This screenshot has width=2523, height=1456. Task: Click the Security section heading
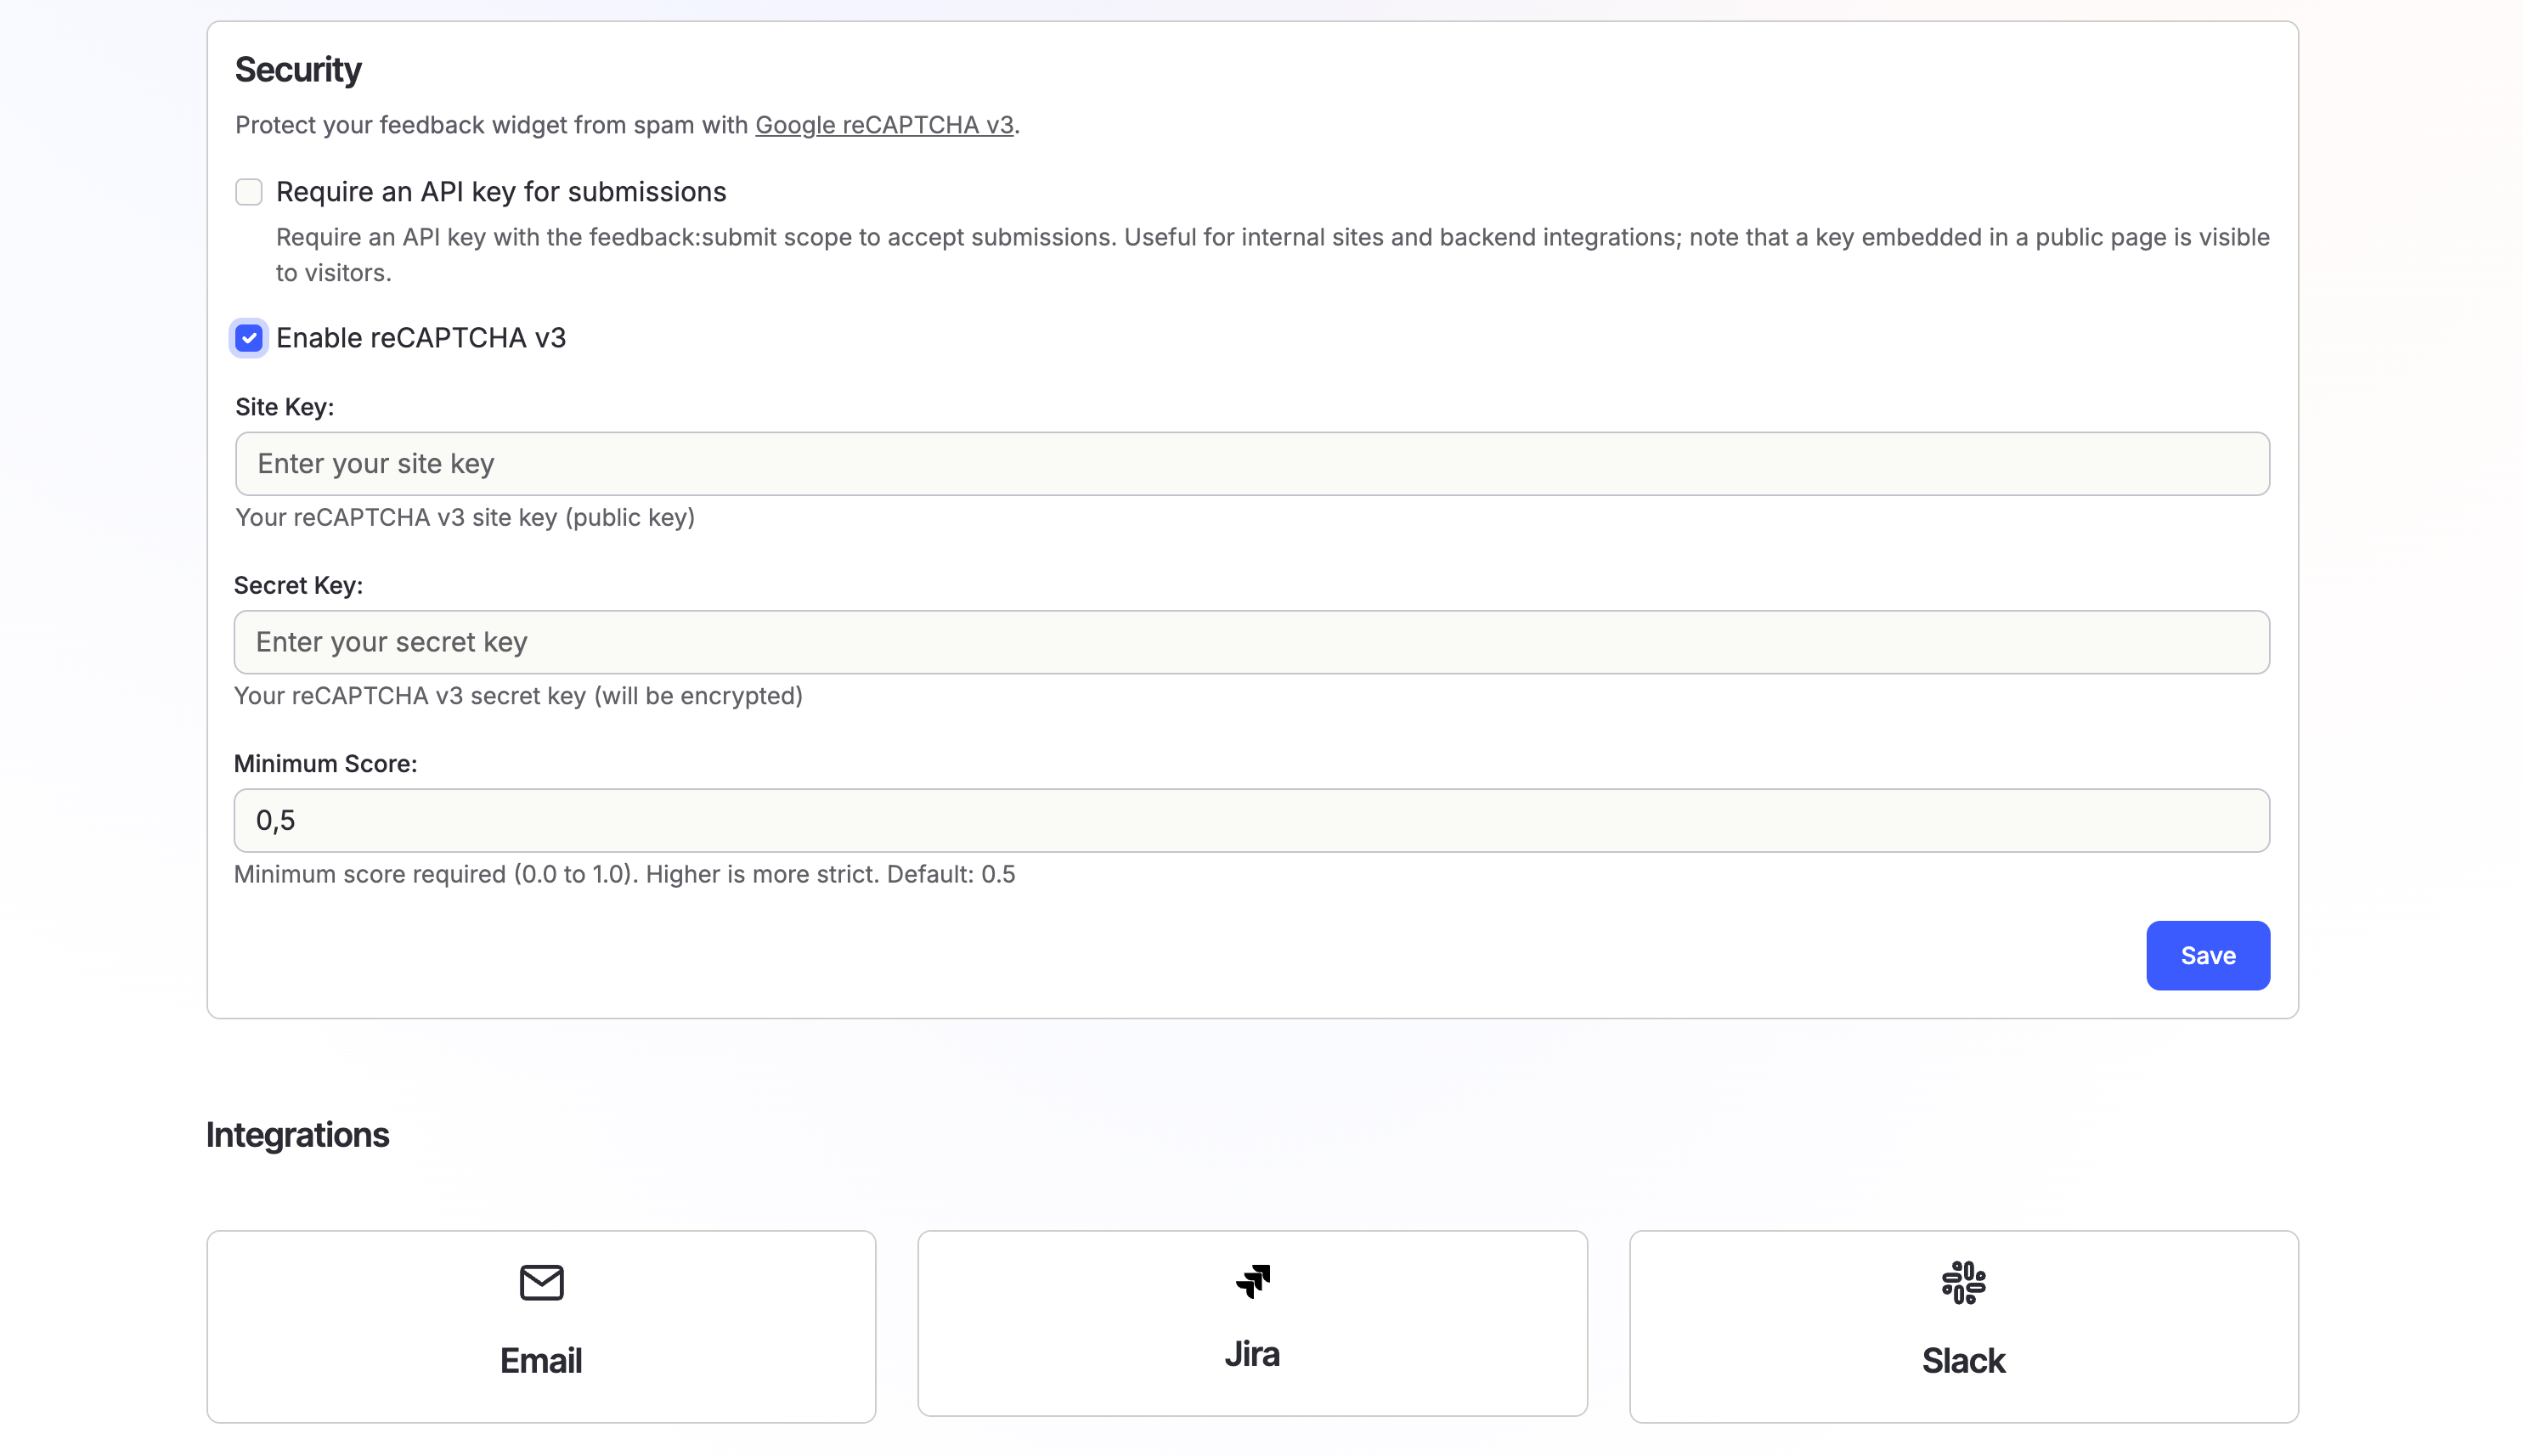(298, 70)
